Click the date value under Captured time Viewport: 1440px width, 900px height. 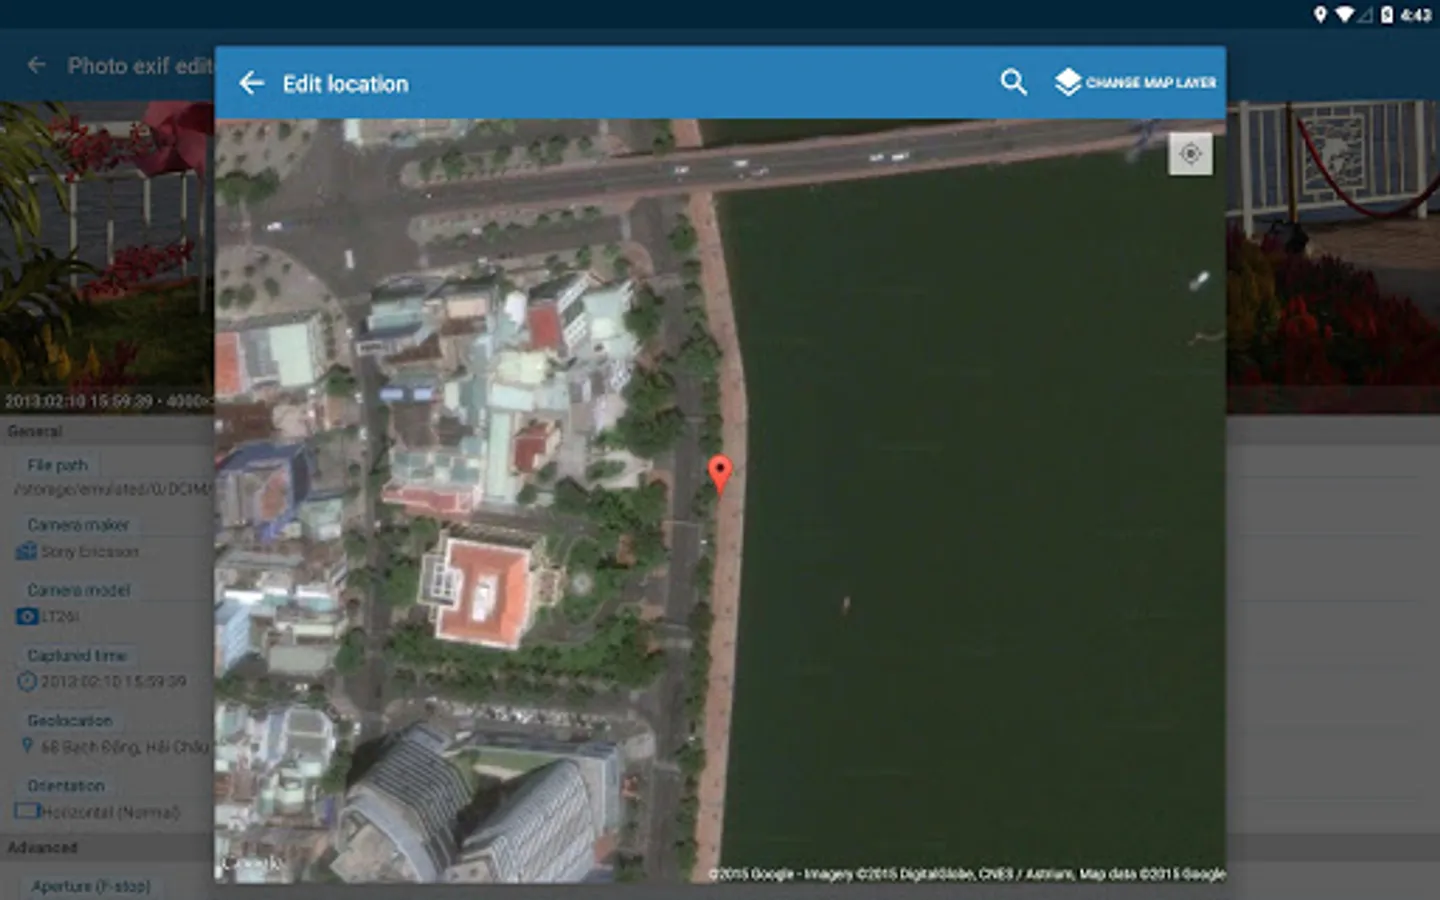[x=113, y=681]
